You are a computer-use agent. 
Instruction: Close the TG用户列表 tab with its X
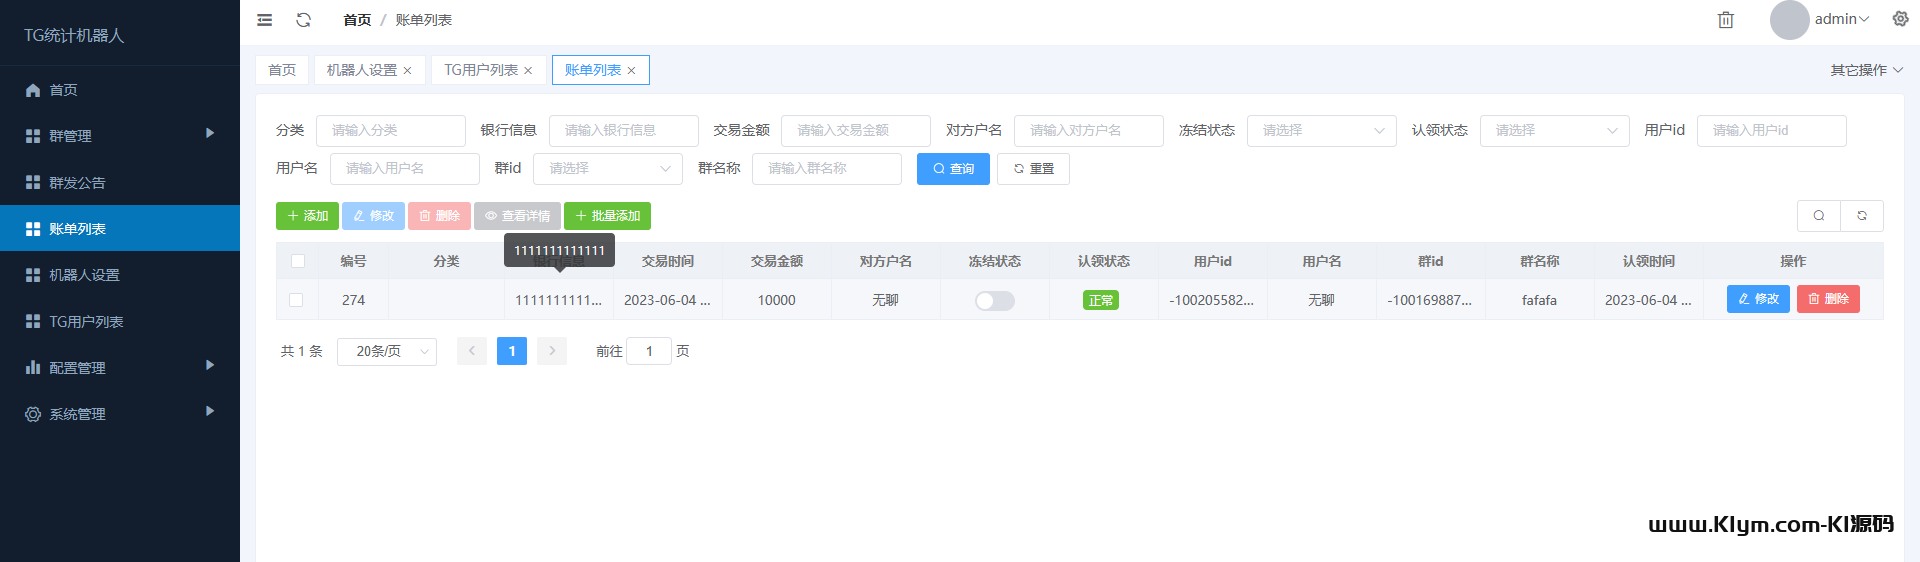tap(528, 71)
